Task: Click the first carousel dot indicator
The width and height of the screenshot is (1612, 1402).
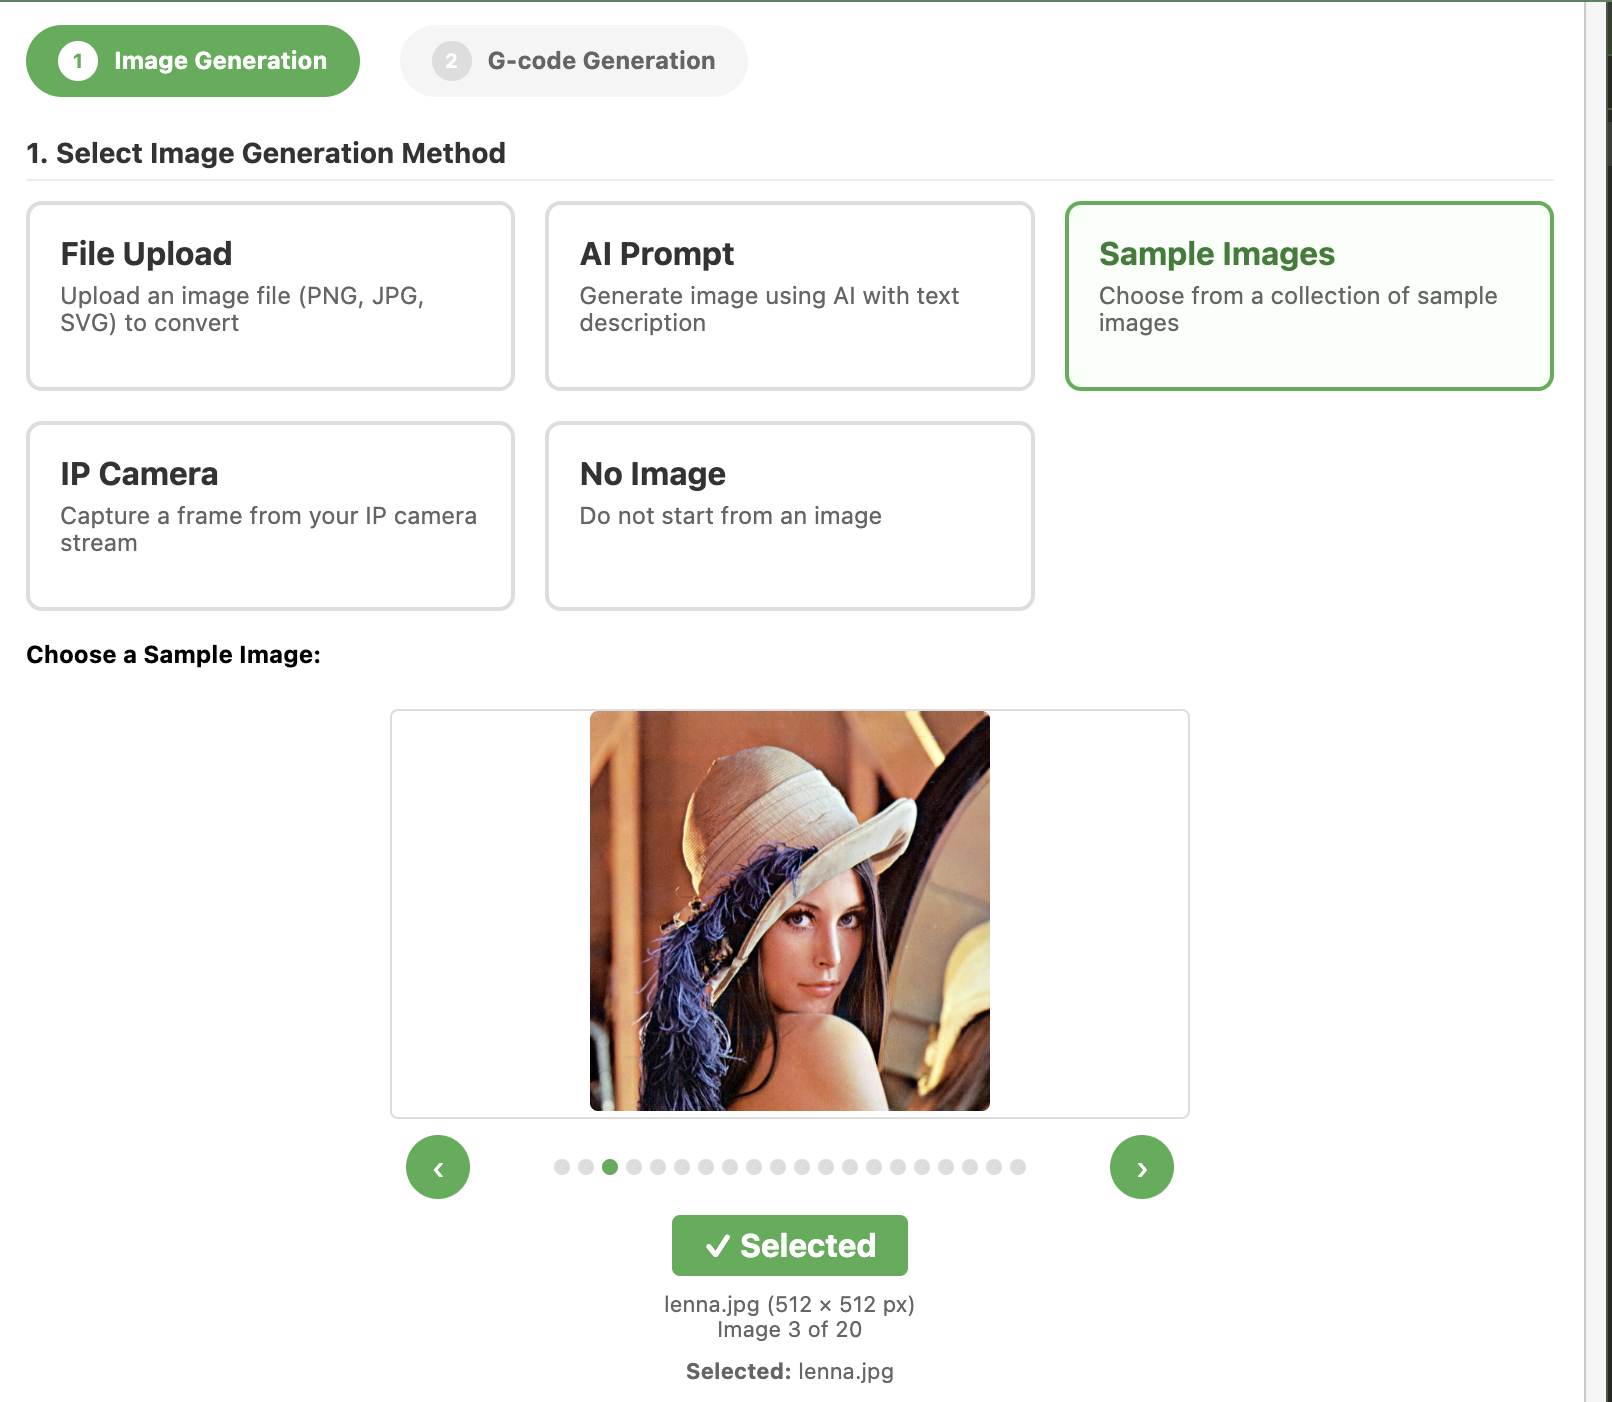Action: click(563, 1166)
